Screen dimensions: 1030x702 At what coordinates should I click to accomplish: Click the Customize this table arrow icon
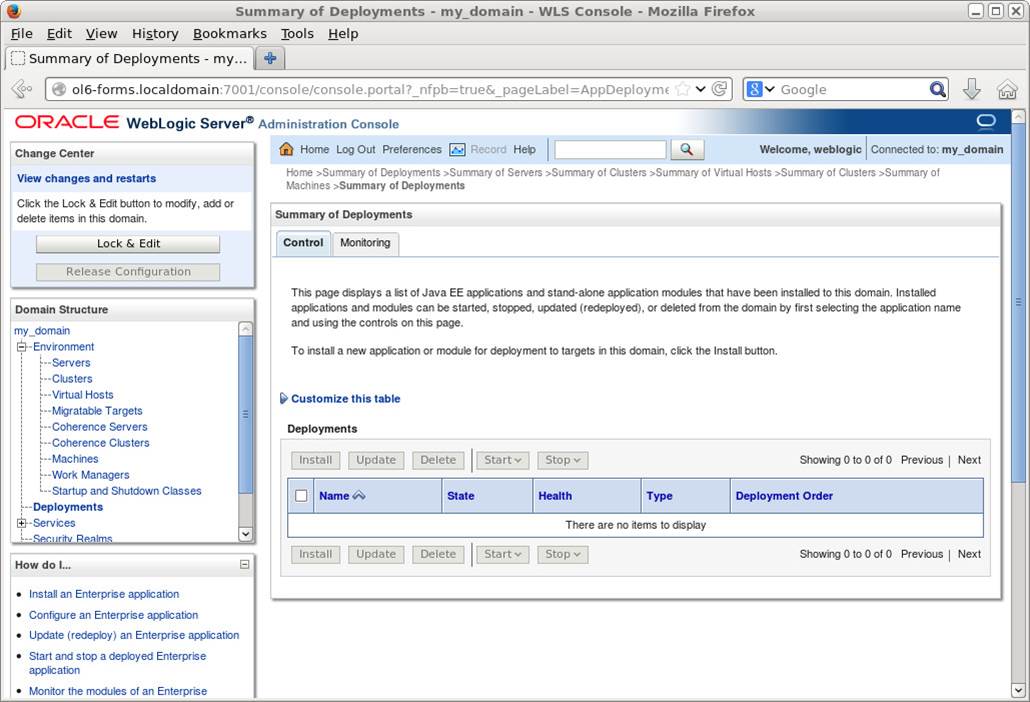(284, 398)
